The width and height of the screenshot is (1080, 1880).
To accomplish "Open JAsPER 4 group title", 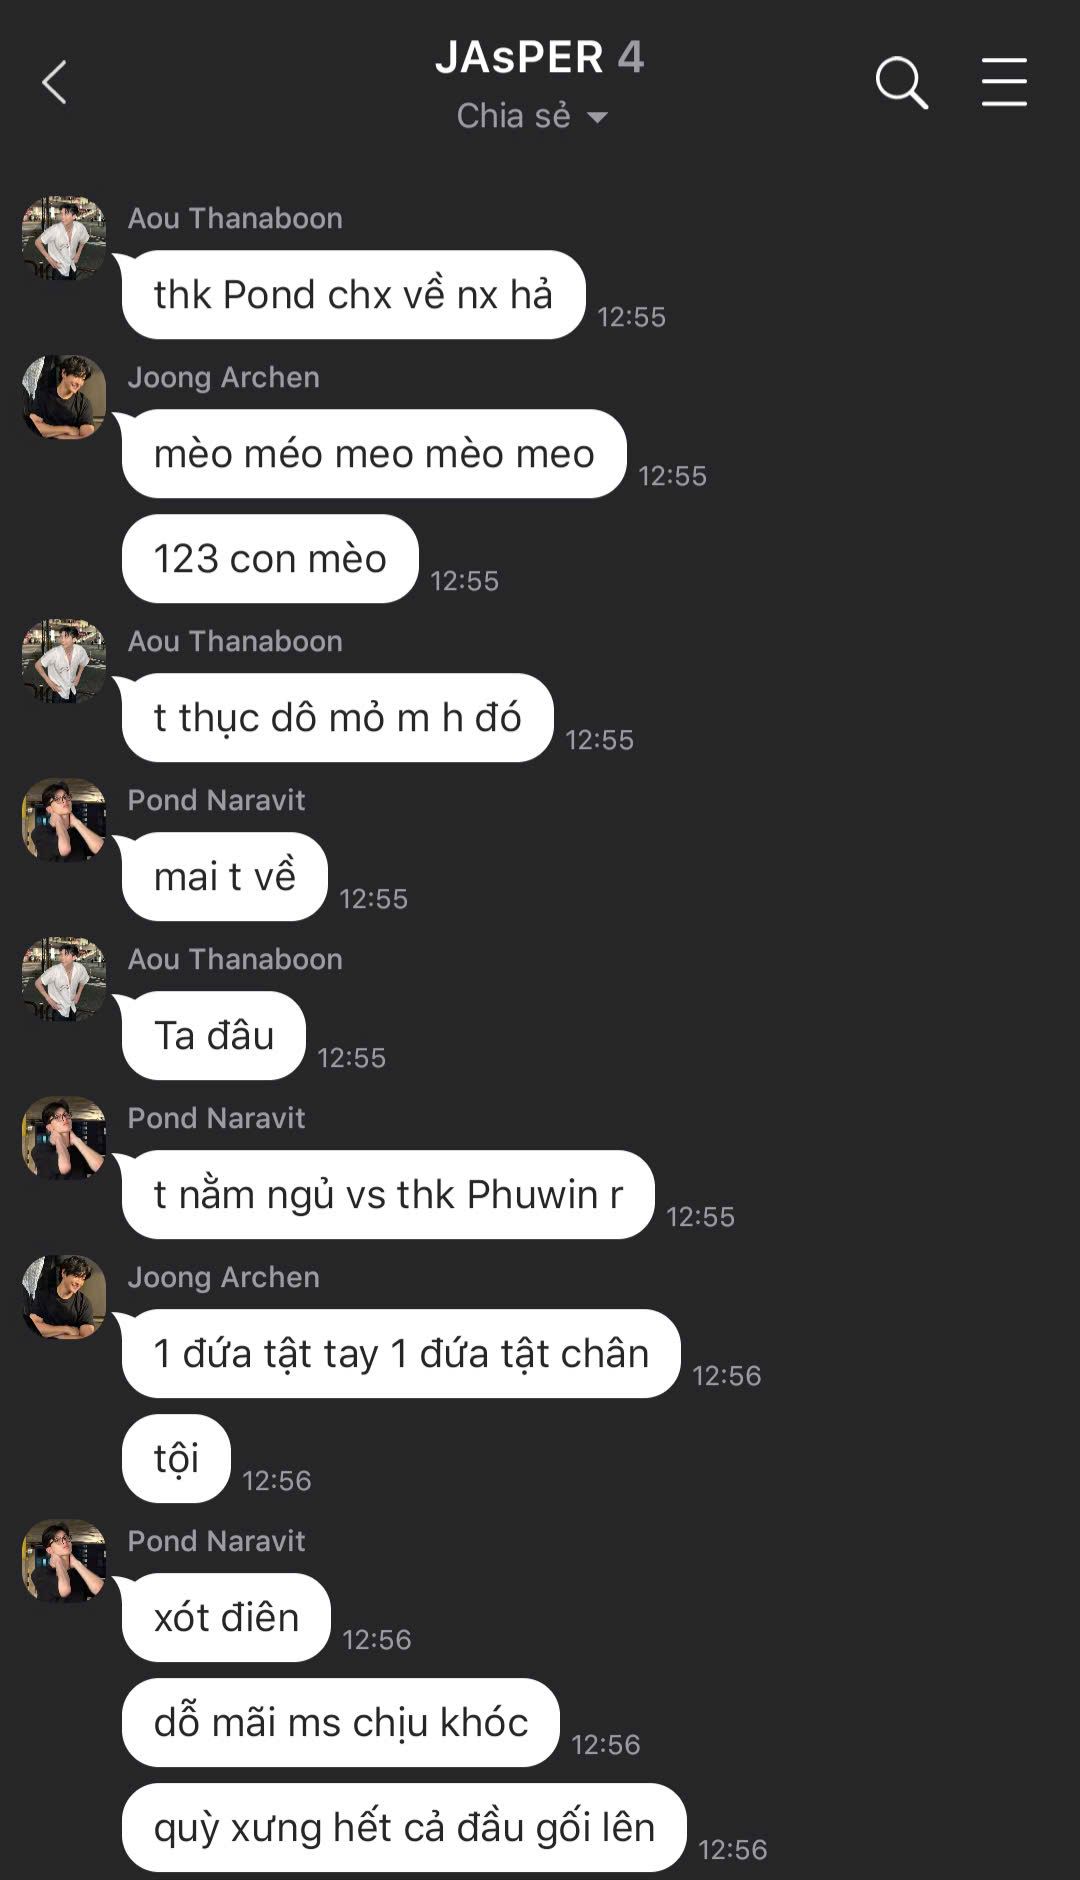I will click(x=540, y=57).
